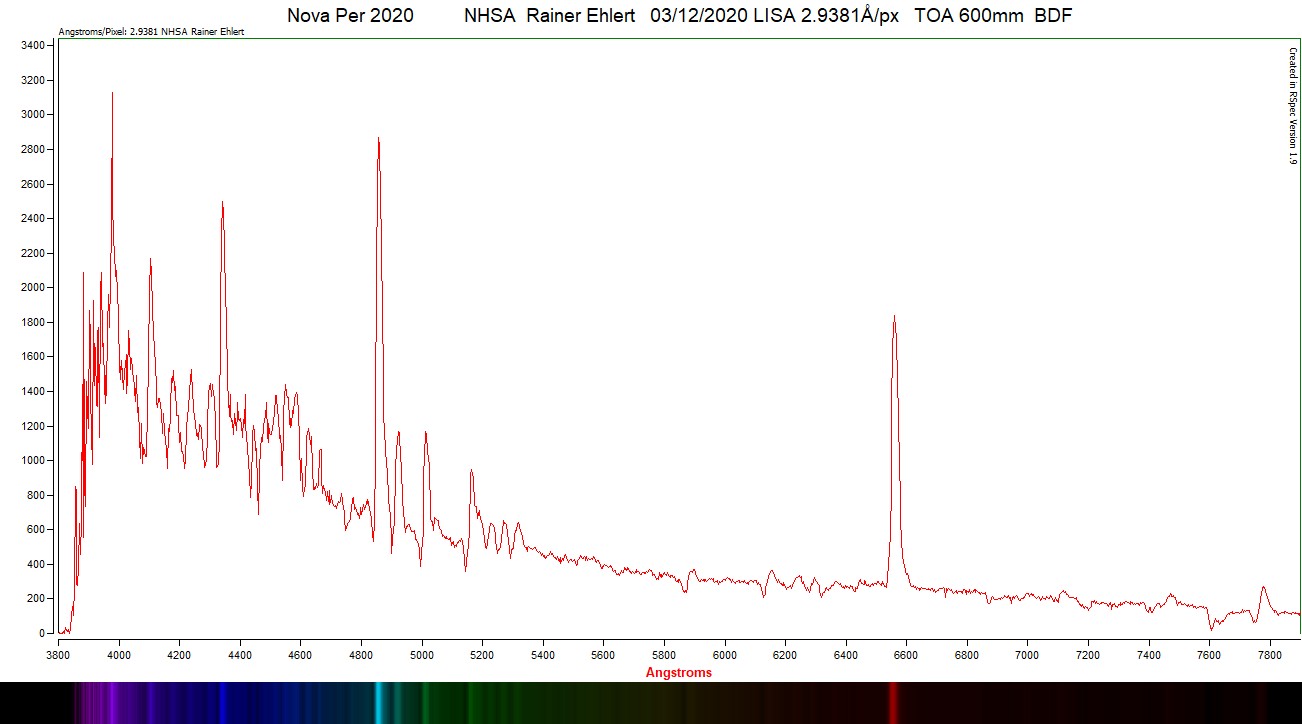The image size is (1302, 724).
Task: Click the red emission line in color strip
Action: click(x=893, y=703)
